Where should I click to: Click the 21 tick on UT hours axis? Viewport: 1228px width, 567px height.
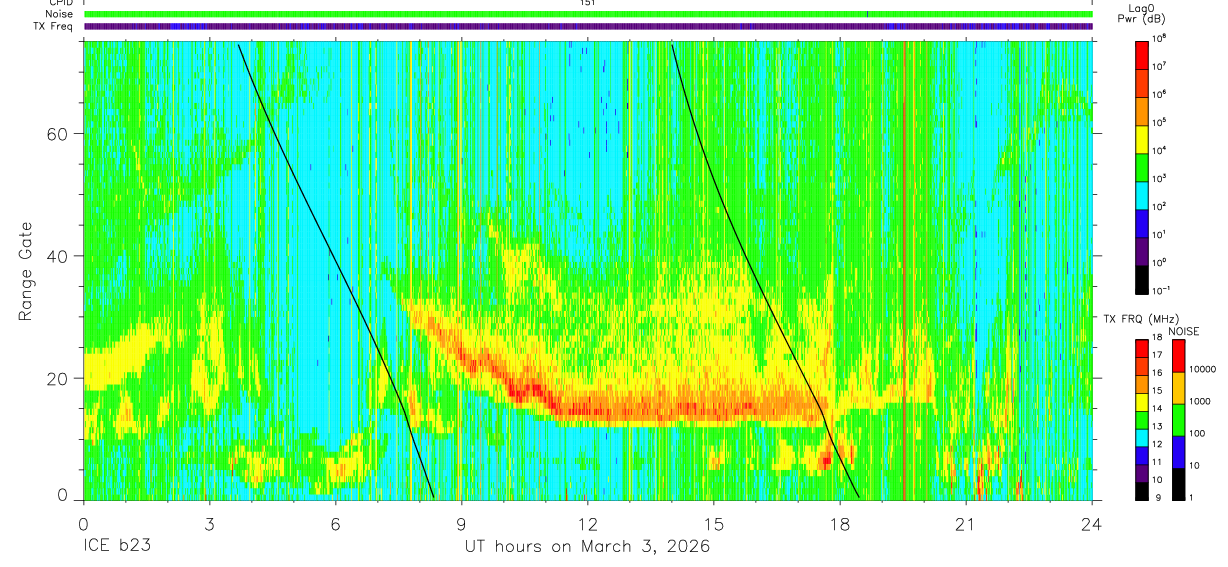click(966, 524)
